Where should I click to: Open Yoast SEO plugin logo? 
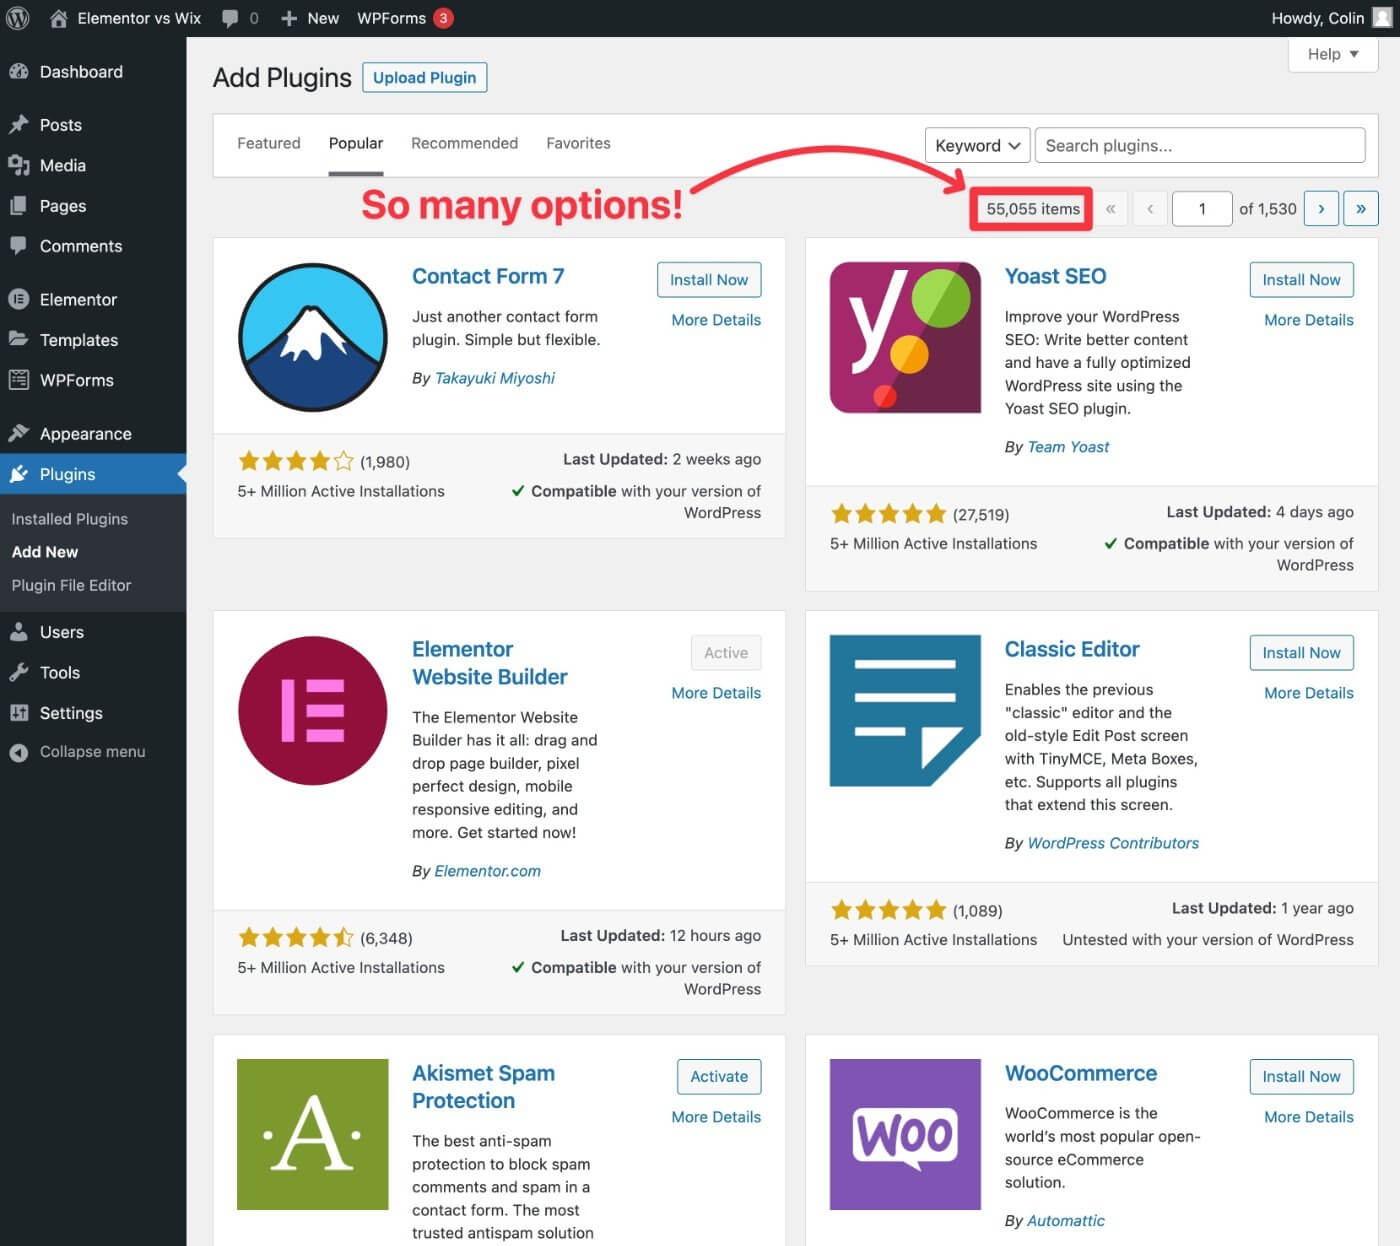(x=905, y=337)
